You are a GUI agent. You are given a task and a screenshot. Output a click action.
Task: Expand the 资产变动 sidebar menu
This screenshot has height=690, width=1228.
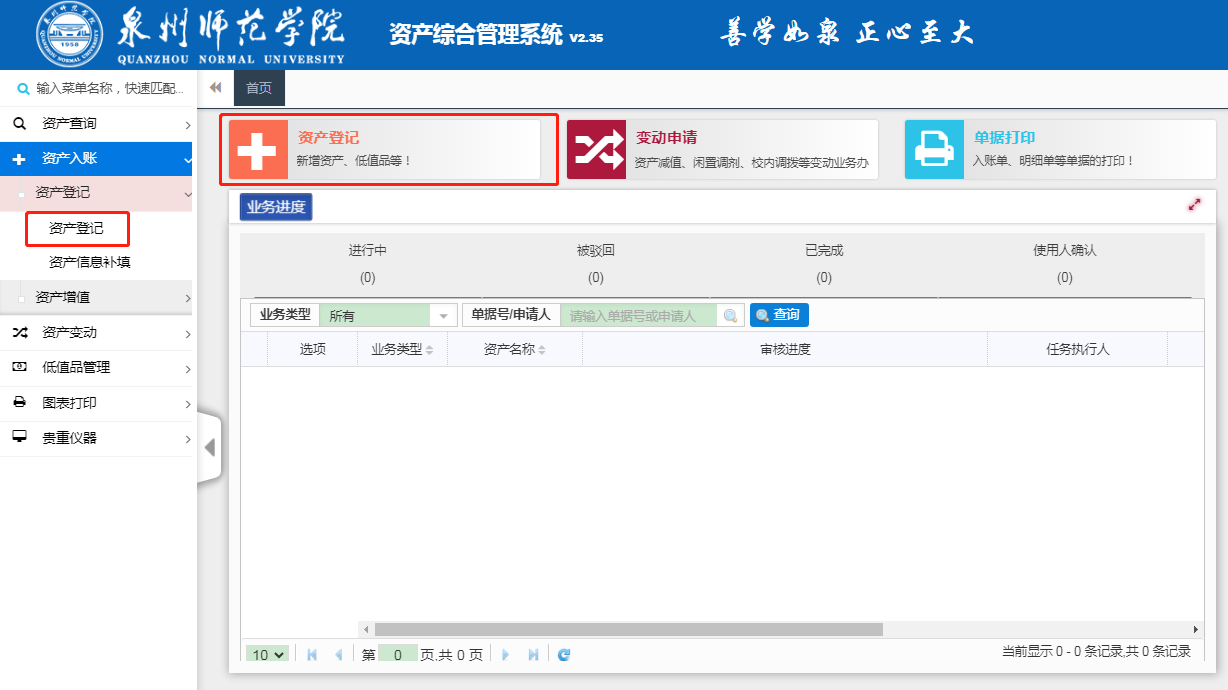point(96,333)
